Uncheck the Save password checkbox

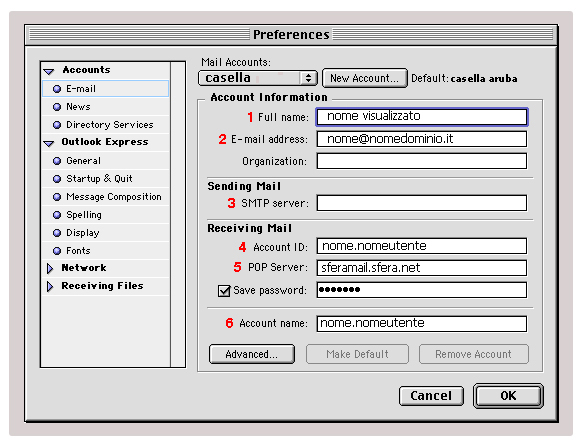(224, 290)
